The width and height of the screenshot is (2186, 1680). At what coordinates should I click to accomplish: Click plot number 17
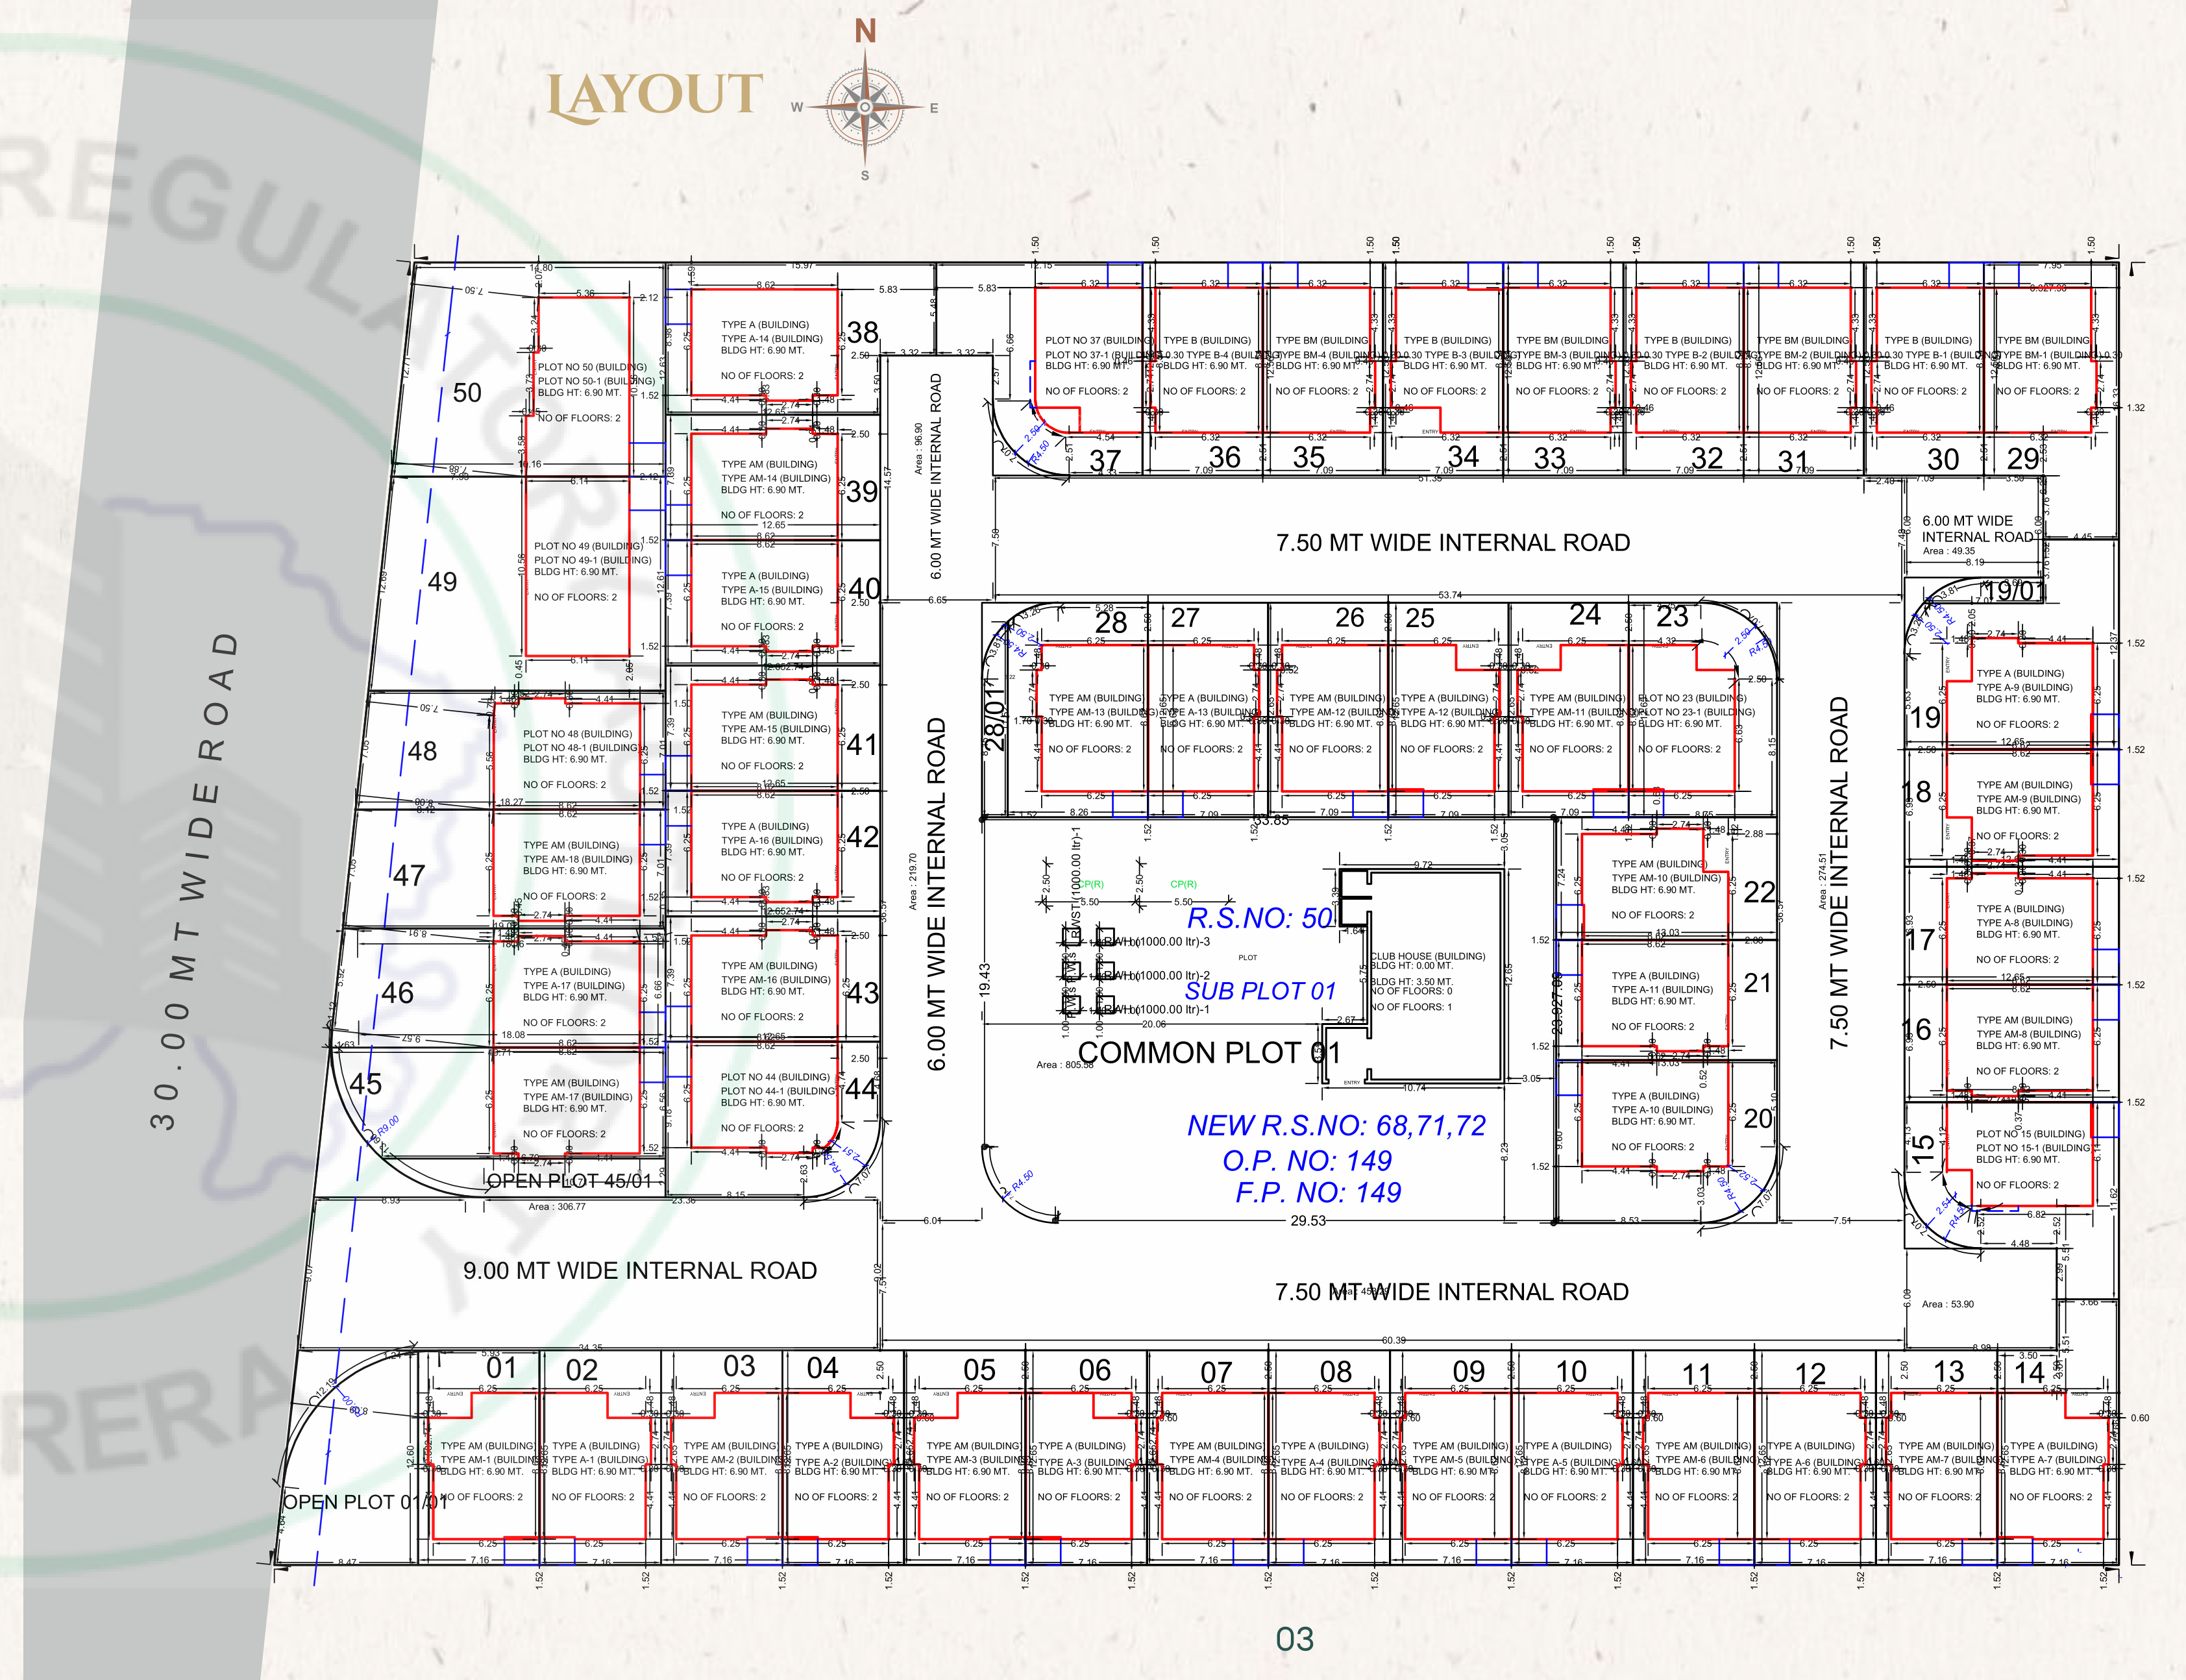pos(1920,940)
